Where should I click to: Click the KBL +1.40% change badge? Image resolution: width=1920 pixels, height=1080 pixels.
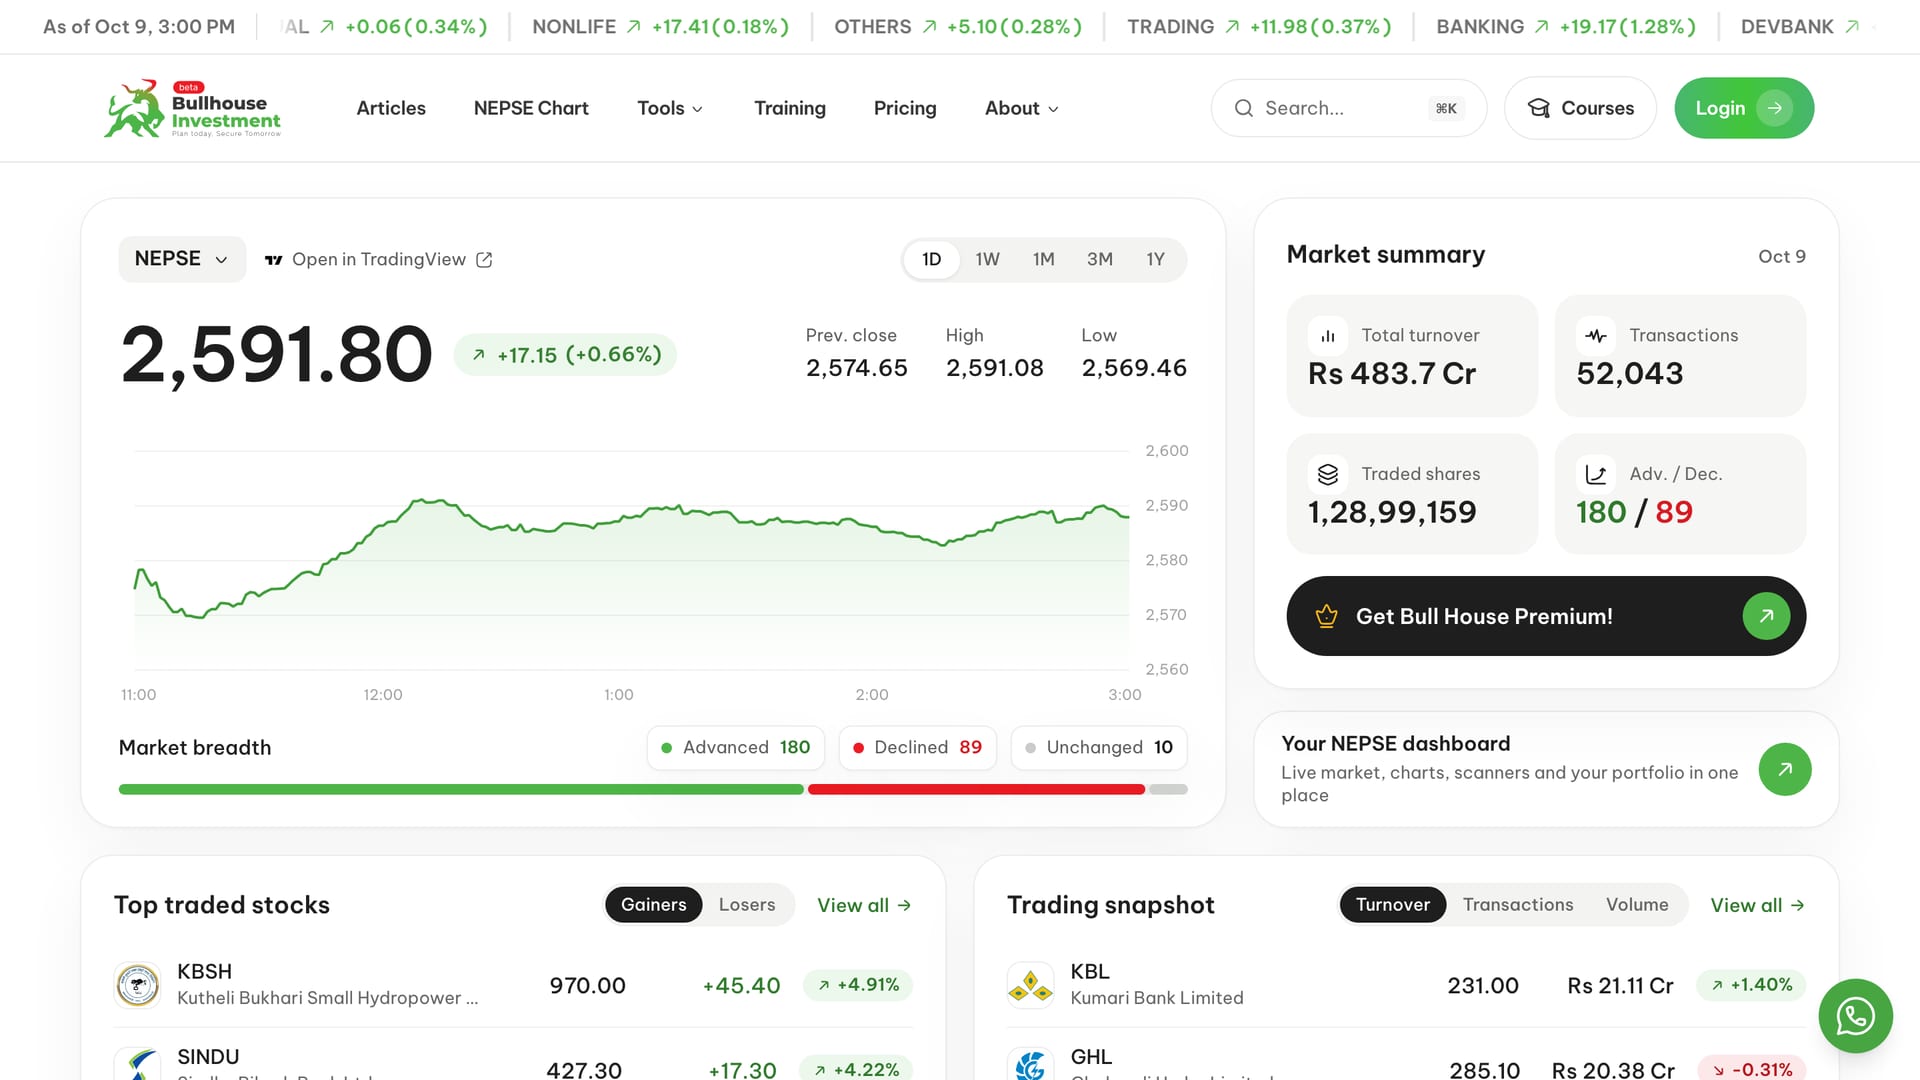click(1751, 985)
